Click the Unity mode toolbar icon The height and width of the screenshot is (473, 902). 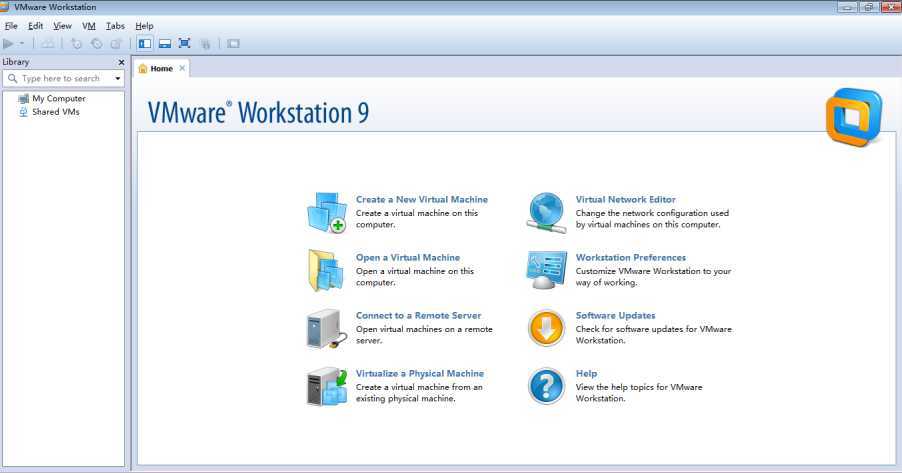coord(205,44)
